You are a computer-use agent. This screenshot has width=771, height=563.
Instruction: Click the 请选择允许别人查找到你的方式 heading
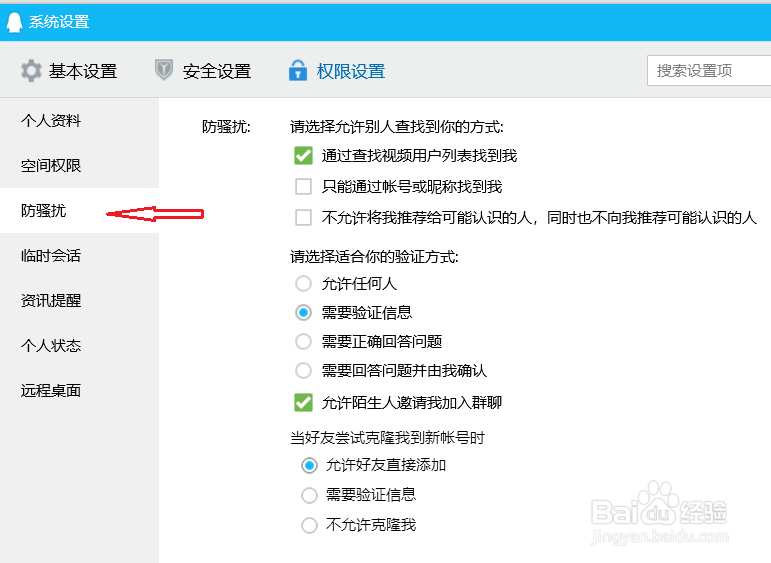point(397,127)
